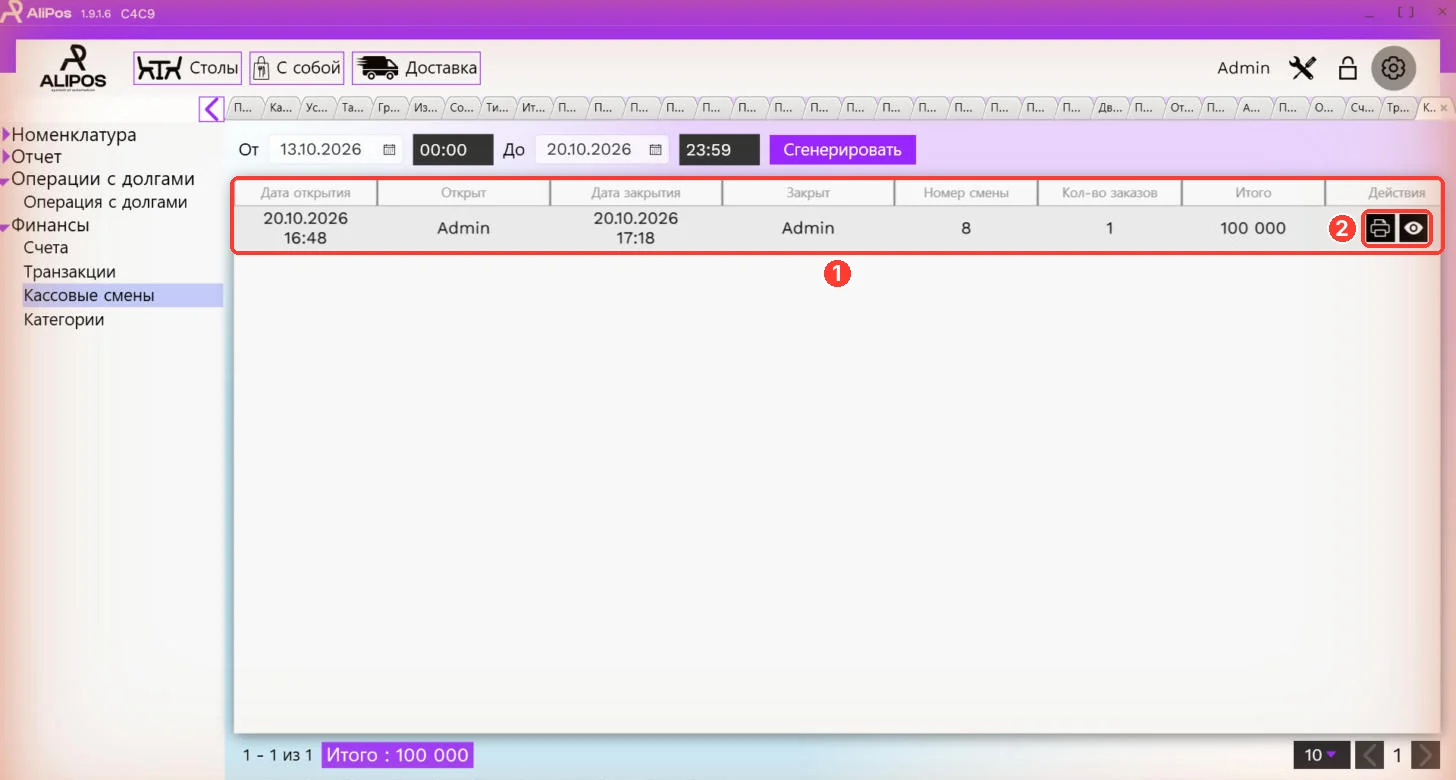Screen dimensions: 1456x780
Task: Open calendar for the От date
Action: (x=389, y=150)
